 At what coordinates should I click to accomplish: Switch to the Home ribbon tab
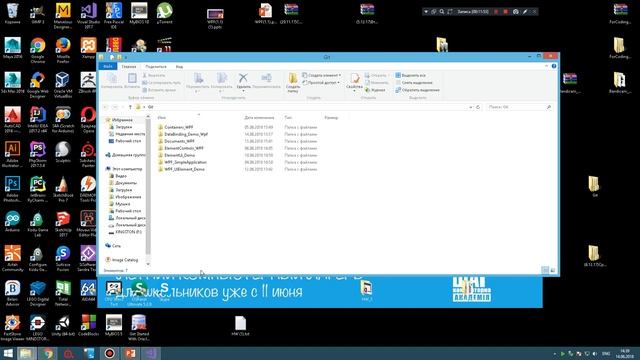pyautogui.click(x=129, y=66)
